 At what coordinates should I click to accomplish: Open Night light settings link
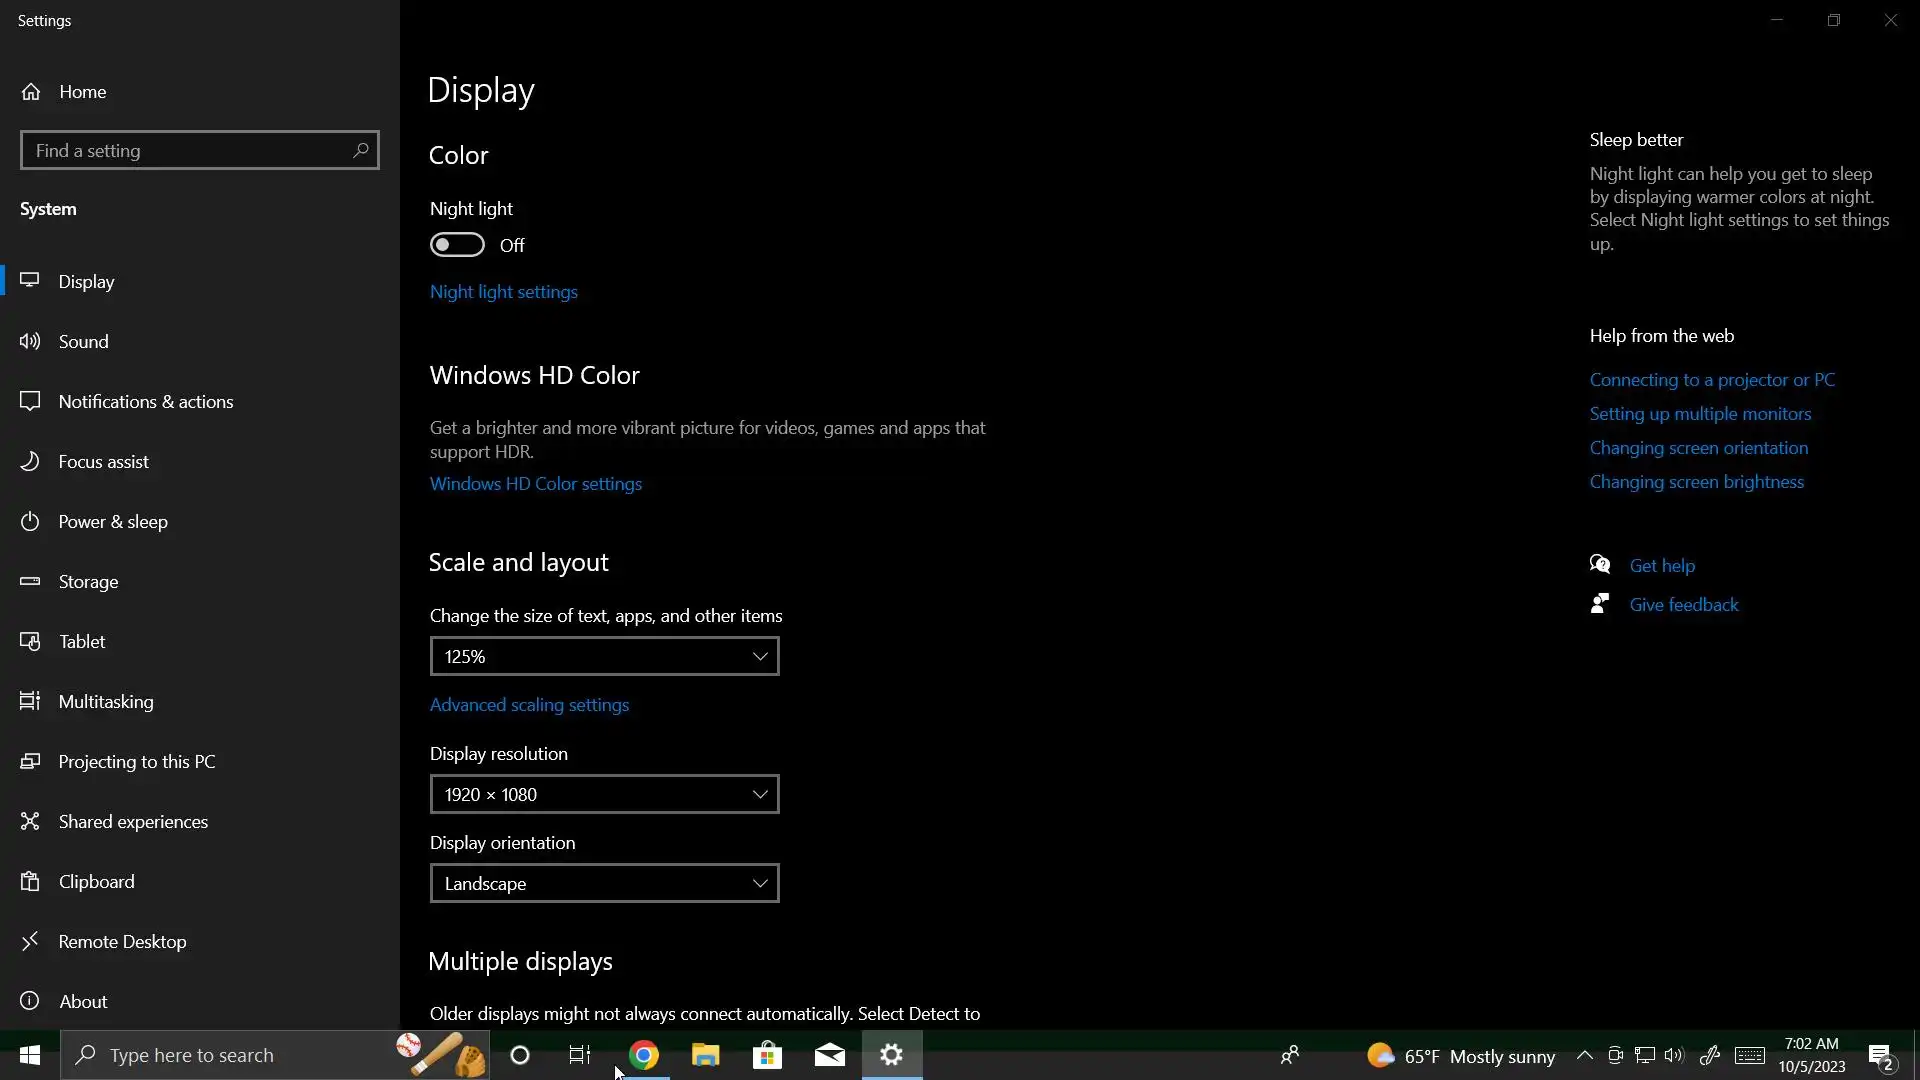(x=504, y=292)
